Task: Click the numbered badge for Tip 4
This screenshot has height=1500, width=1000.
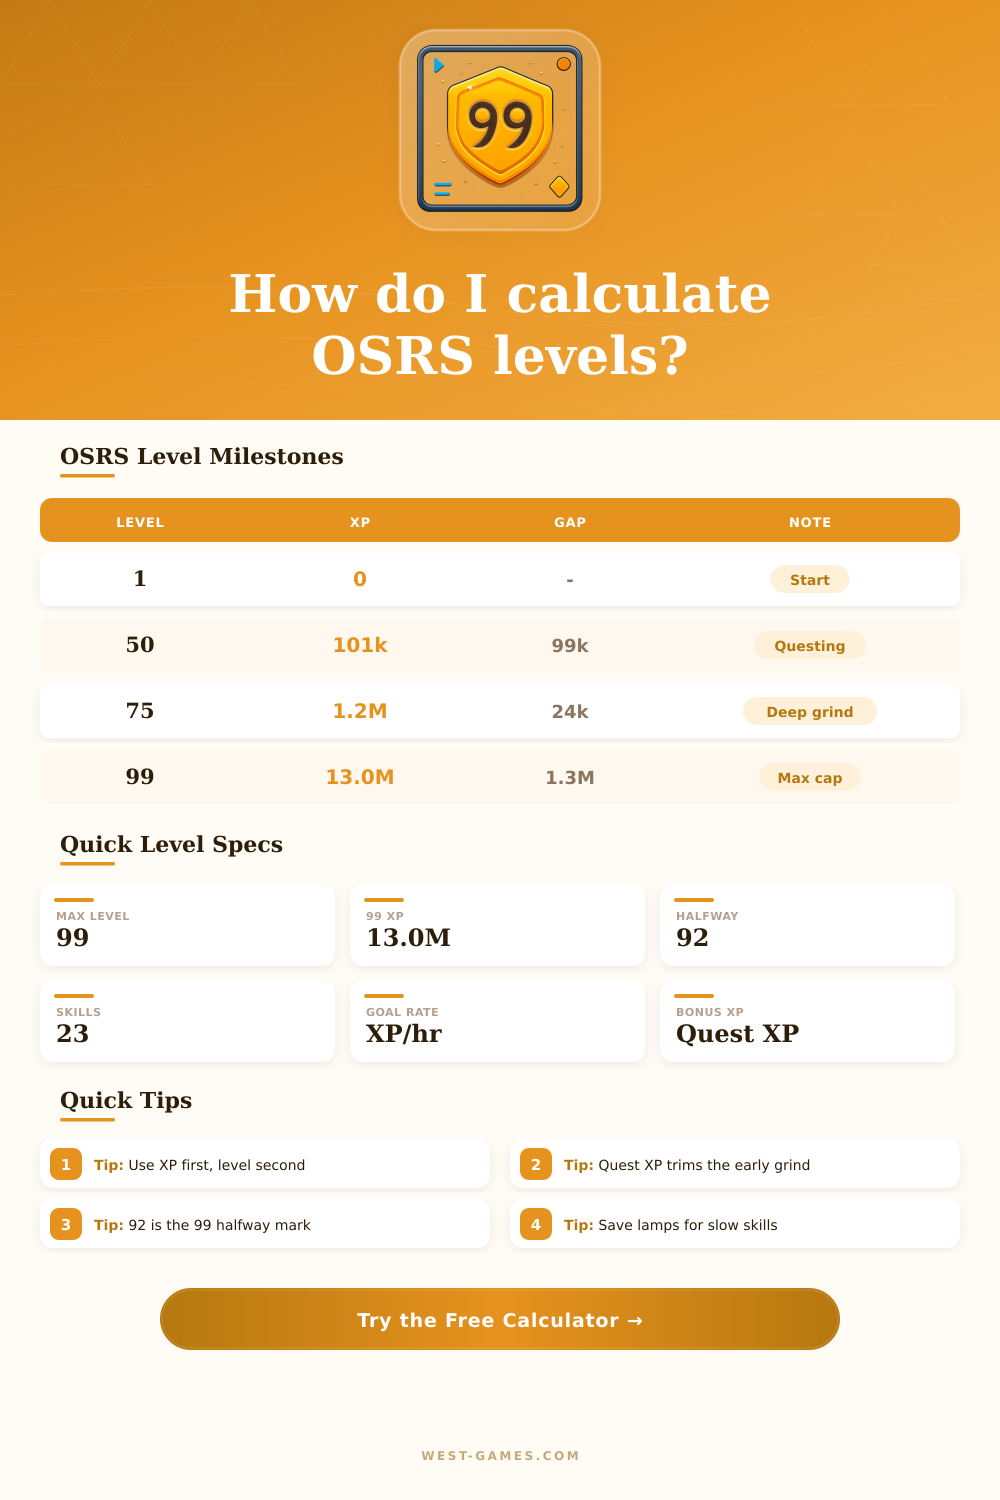Action: pyautogui.click(x=536, y=1224)
